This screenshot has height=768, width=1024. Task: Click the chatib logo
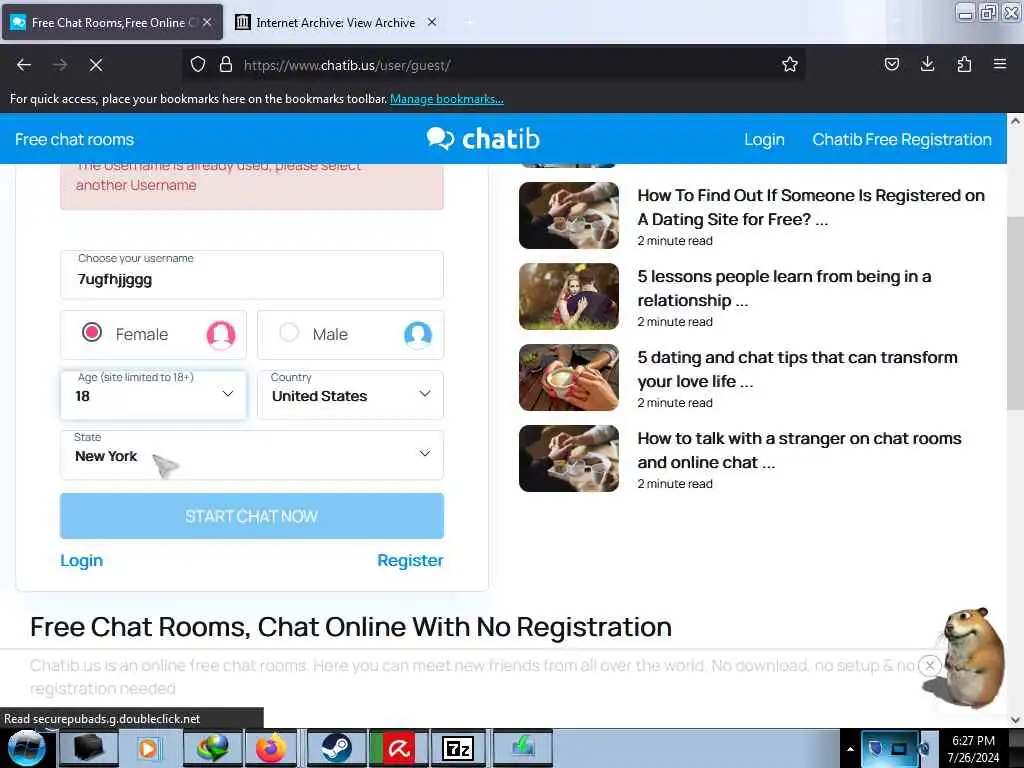point(483,138)
